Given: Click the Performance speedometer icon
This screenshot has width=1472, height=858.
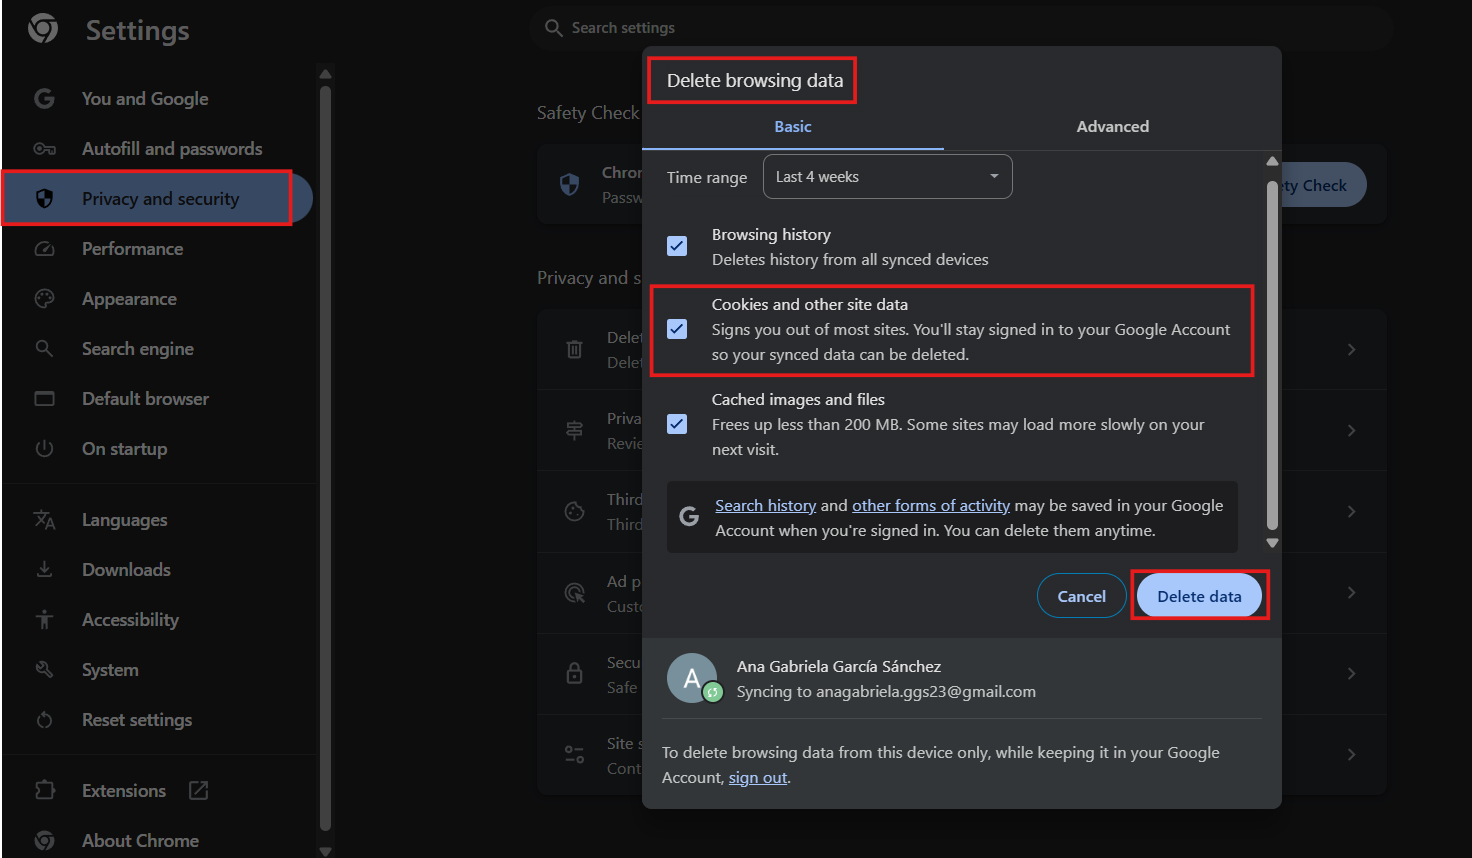Looking at the screenshot, I should click(45, 248).
